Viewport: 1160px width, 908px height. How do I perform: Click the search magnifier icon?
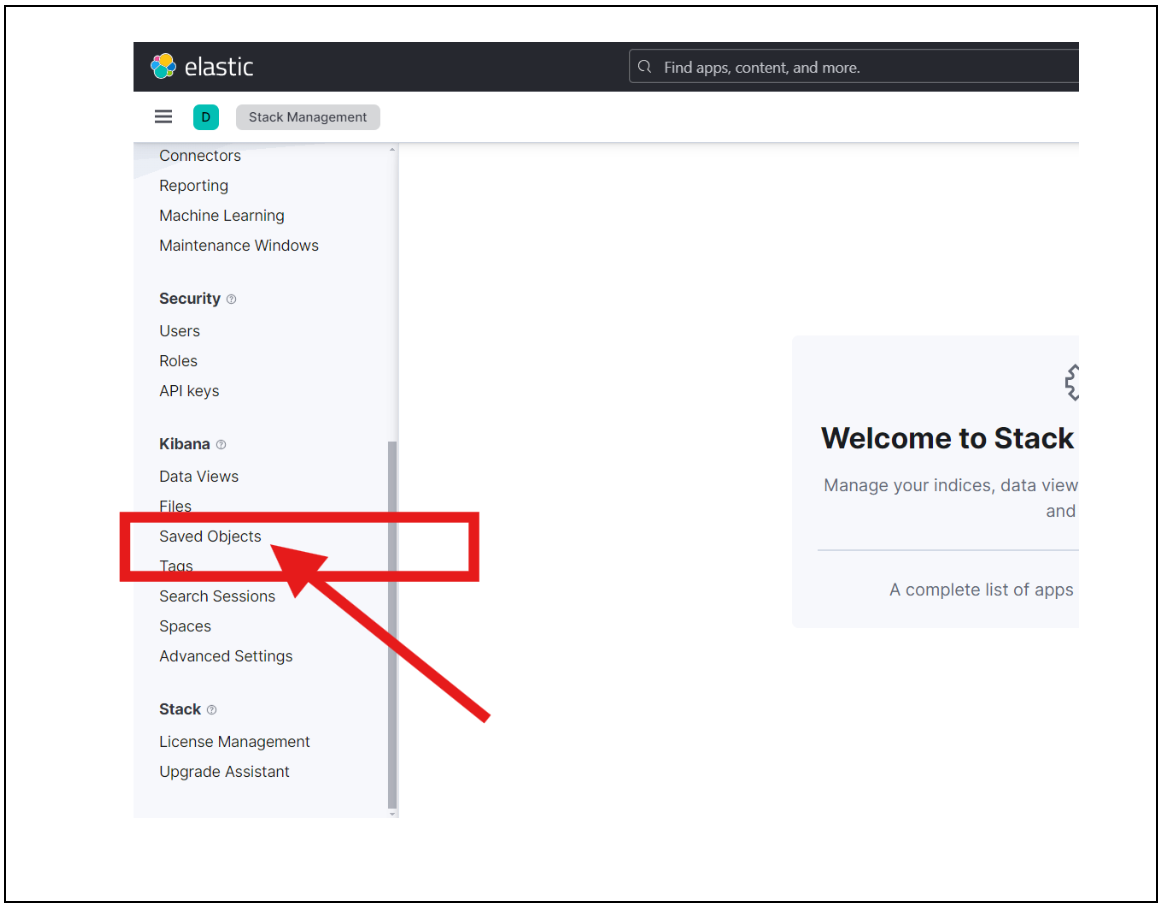646,67
